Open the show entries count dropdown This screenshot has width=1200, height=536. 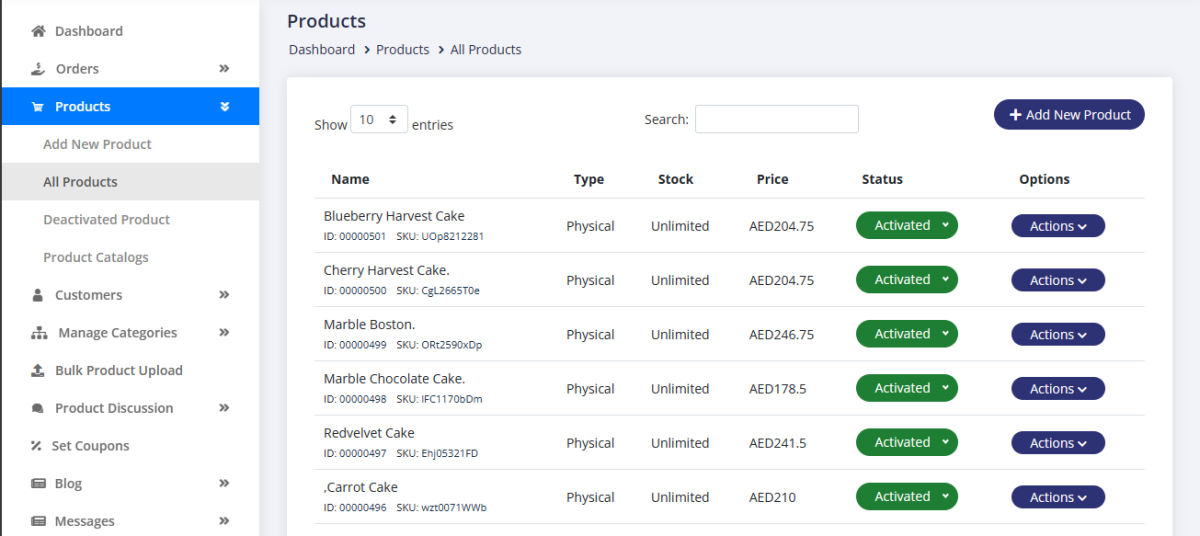[x=379, y=120]
